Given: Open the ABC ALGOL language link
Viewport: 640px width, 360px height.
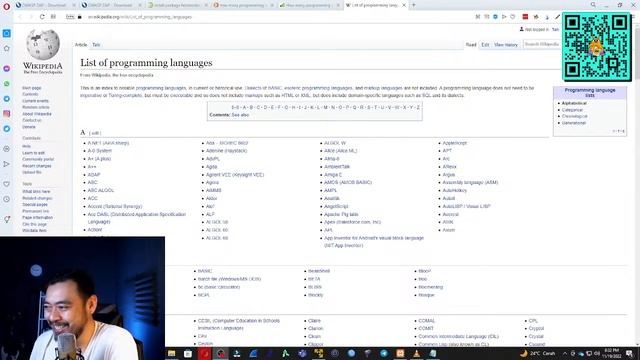Looking at the screenshot, I should (x=101, y=191).
